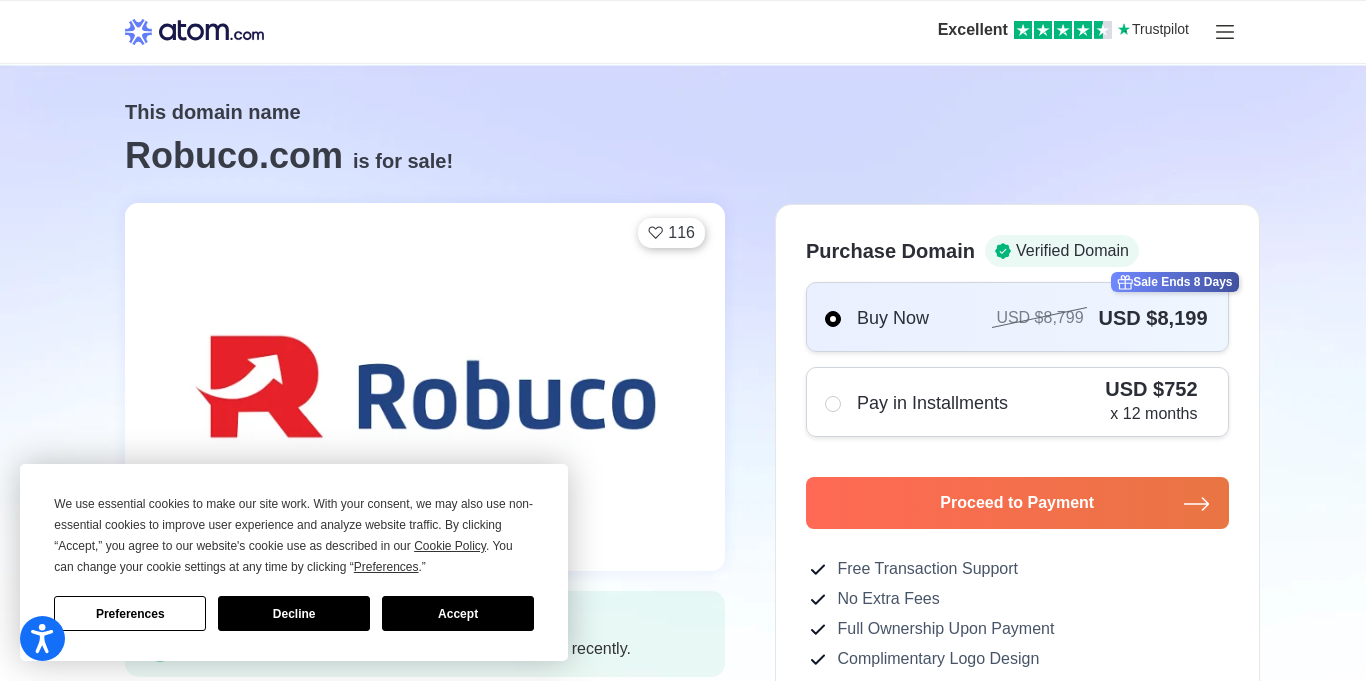
Task: Decline non-essential cookies
Action: (294, 614)
